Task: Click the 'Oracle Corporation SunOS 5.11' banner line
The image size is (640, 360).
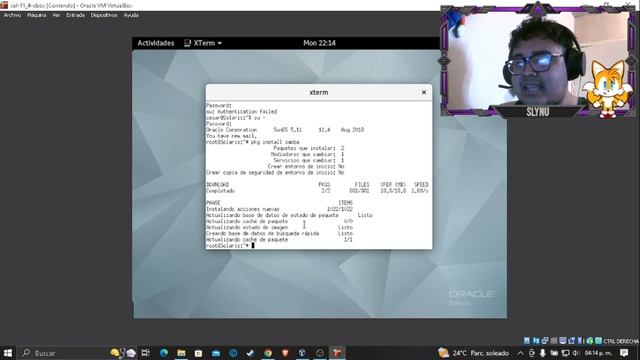Action: coord(285,130)
